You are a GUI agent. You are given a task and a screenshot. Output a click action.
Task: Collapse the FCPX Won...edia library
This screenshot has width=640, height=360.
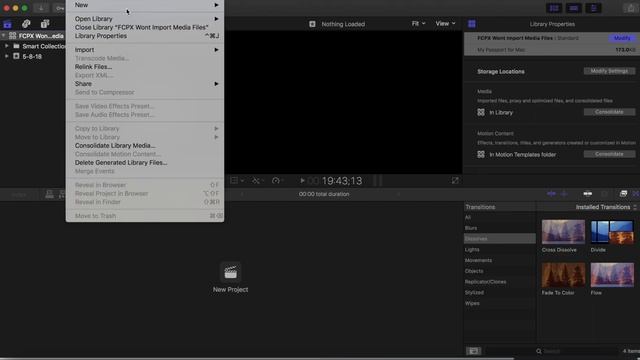click(x=3, y=36)
